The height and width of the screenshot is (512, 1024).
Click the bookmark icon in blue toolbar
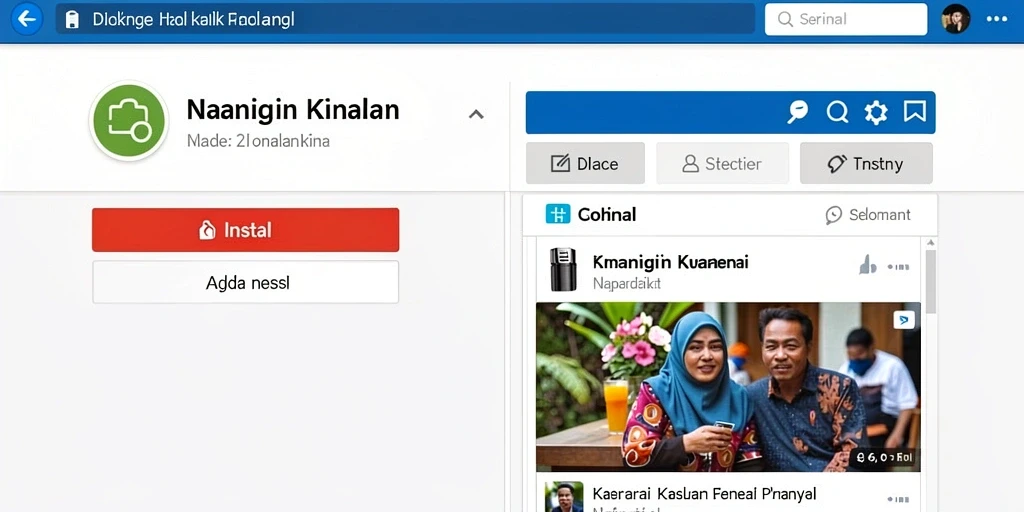pyautogui.click(x=914, y=112)
